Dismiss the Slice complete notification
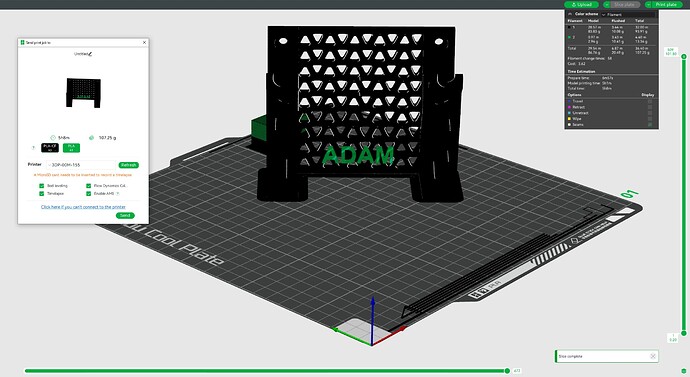Screen dimensions: 690x377 [653, 356]
